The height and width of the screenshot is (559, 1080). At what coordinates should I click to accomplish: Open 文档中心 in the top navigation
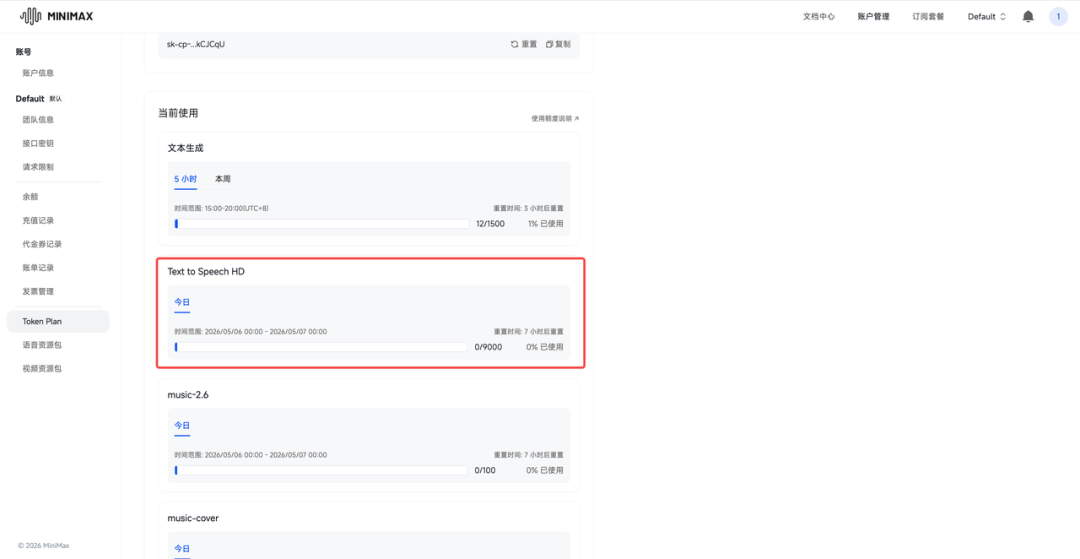point(819,17)
